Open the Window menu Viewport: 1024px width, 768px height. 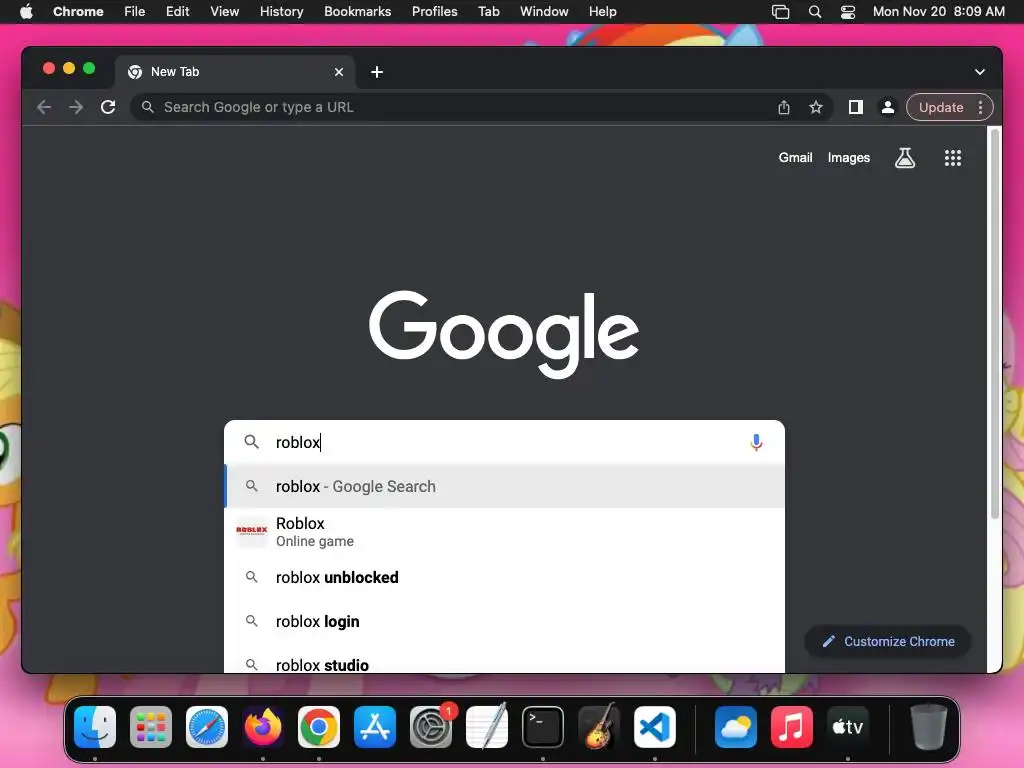[544, 11]
